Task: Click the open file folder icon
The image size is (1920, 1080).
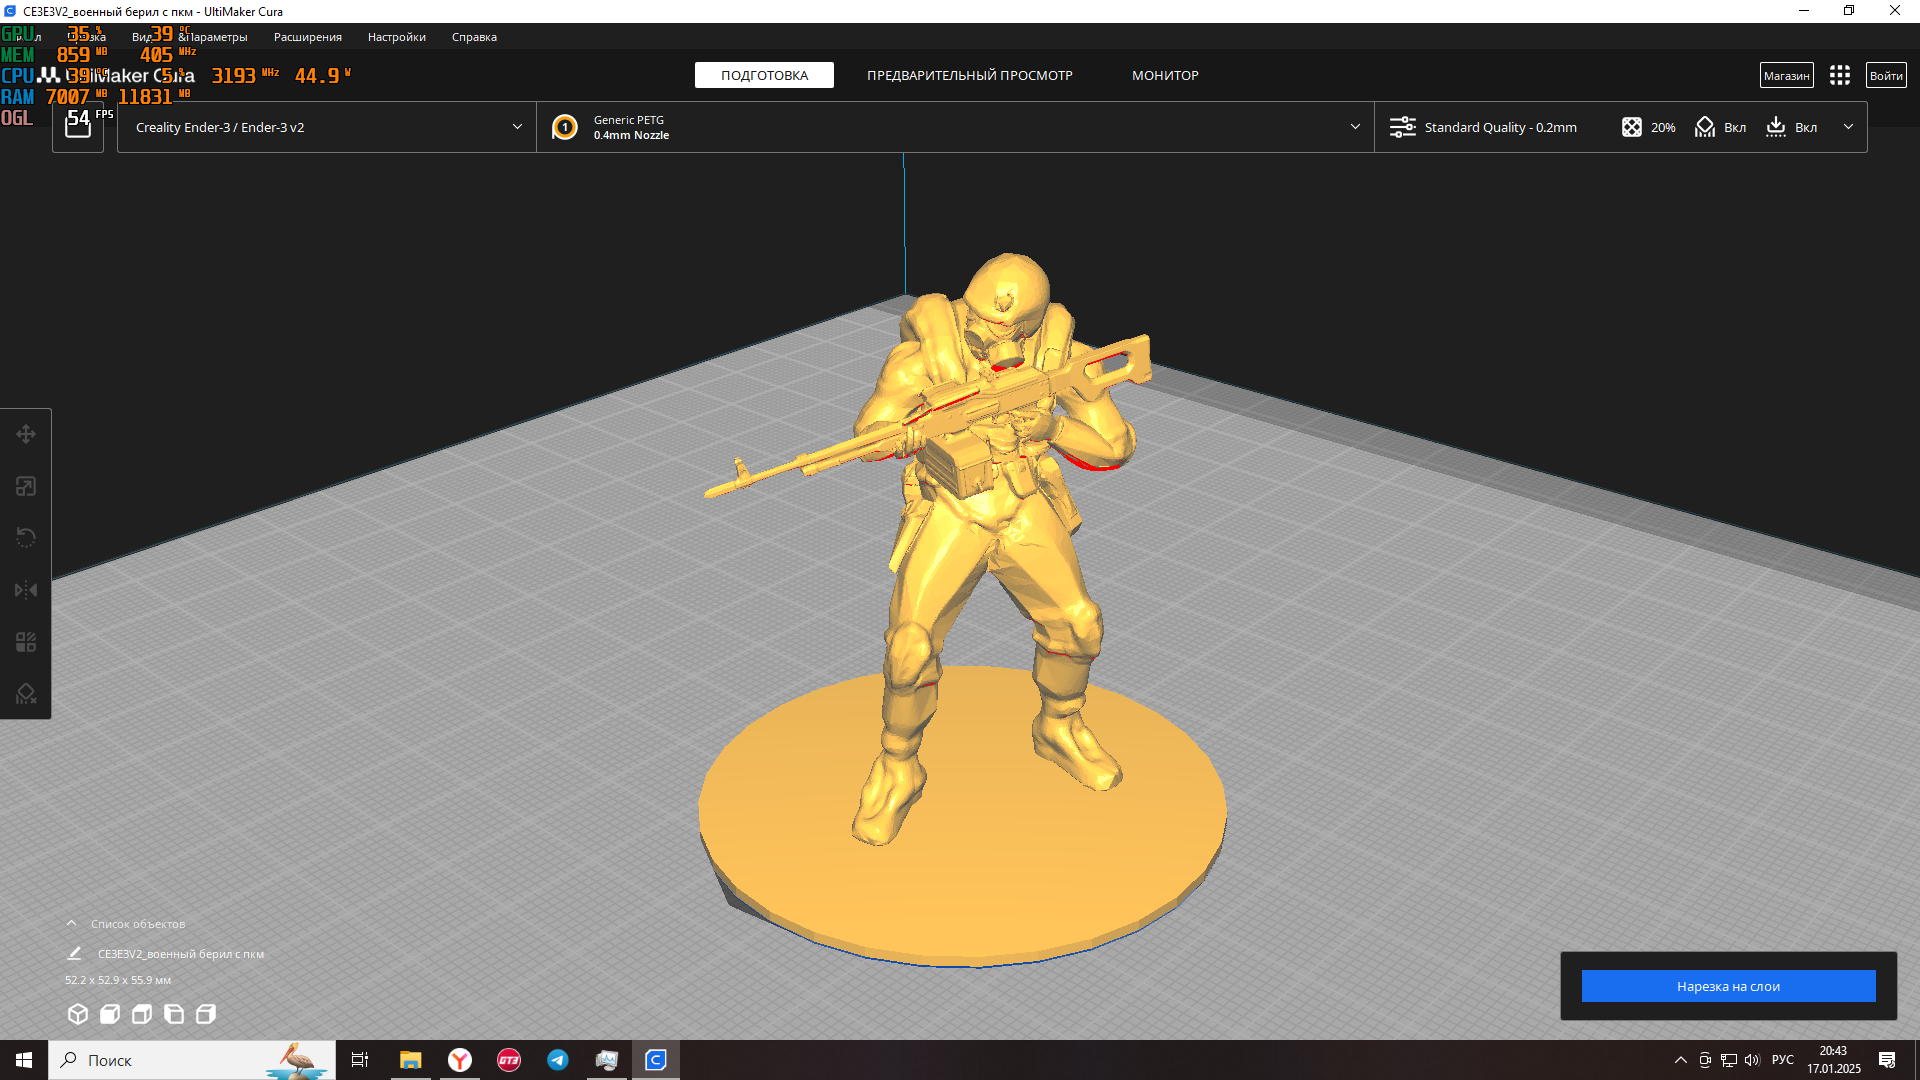Action: pyautogui.click(x=78, y=126)
